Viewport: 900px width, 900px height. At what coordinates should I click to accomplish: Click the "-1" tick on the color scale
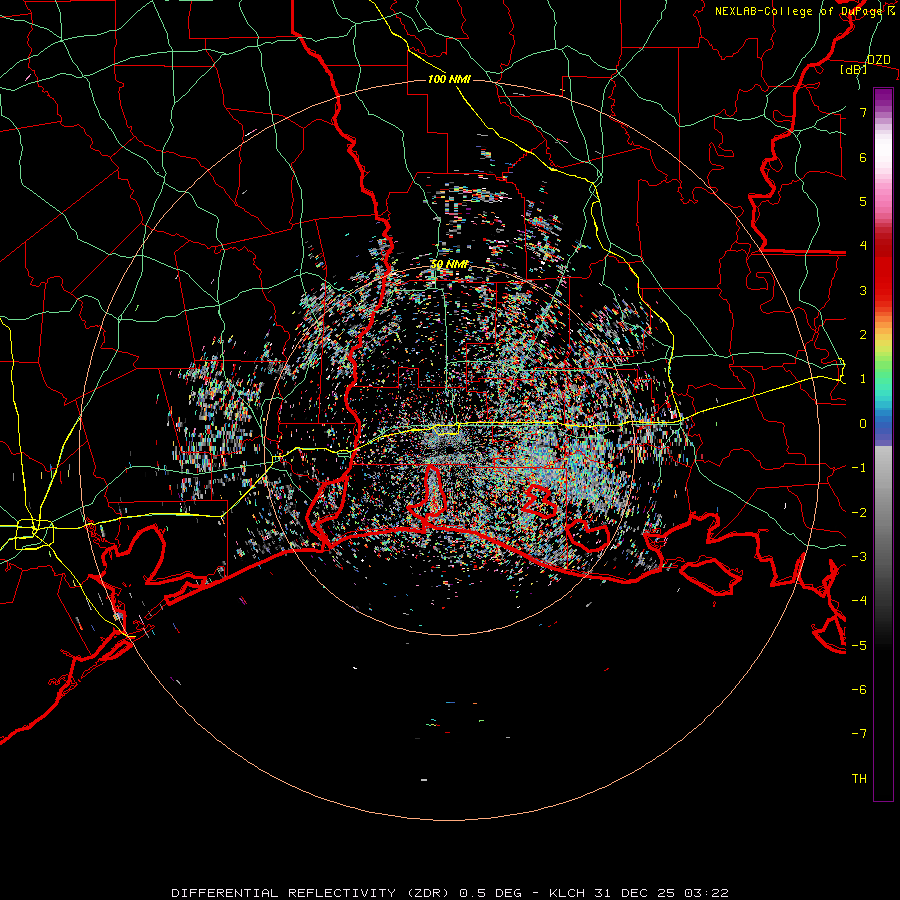pos(859,468)
